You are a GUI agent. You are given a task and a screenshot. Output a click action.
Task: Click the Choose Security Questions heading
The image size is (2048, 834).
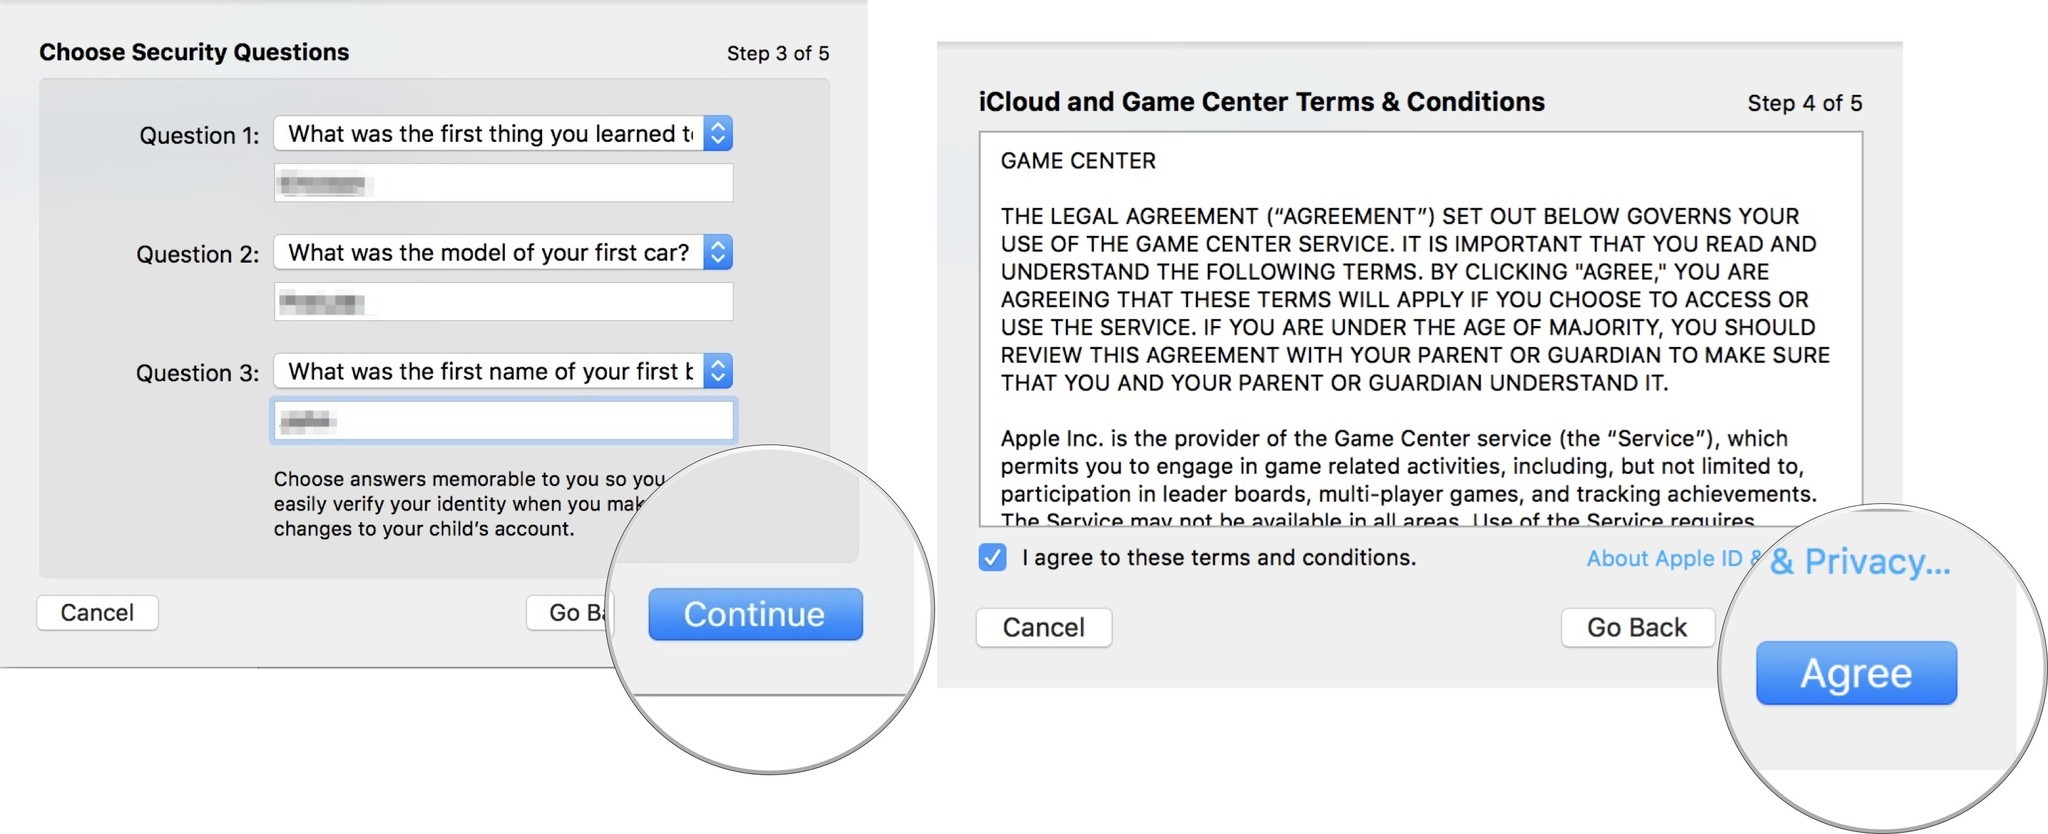pos(194,53)
